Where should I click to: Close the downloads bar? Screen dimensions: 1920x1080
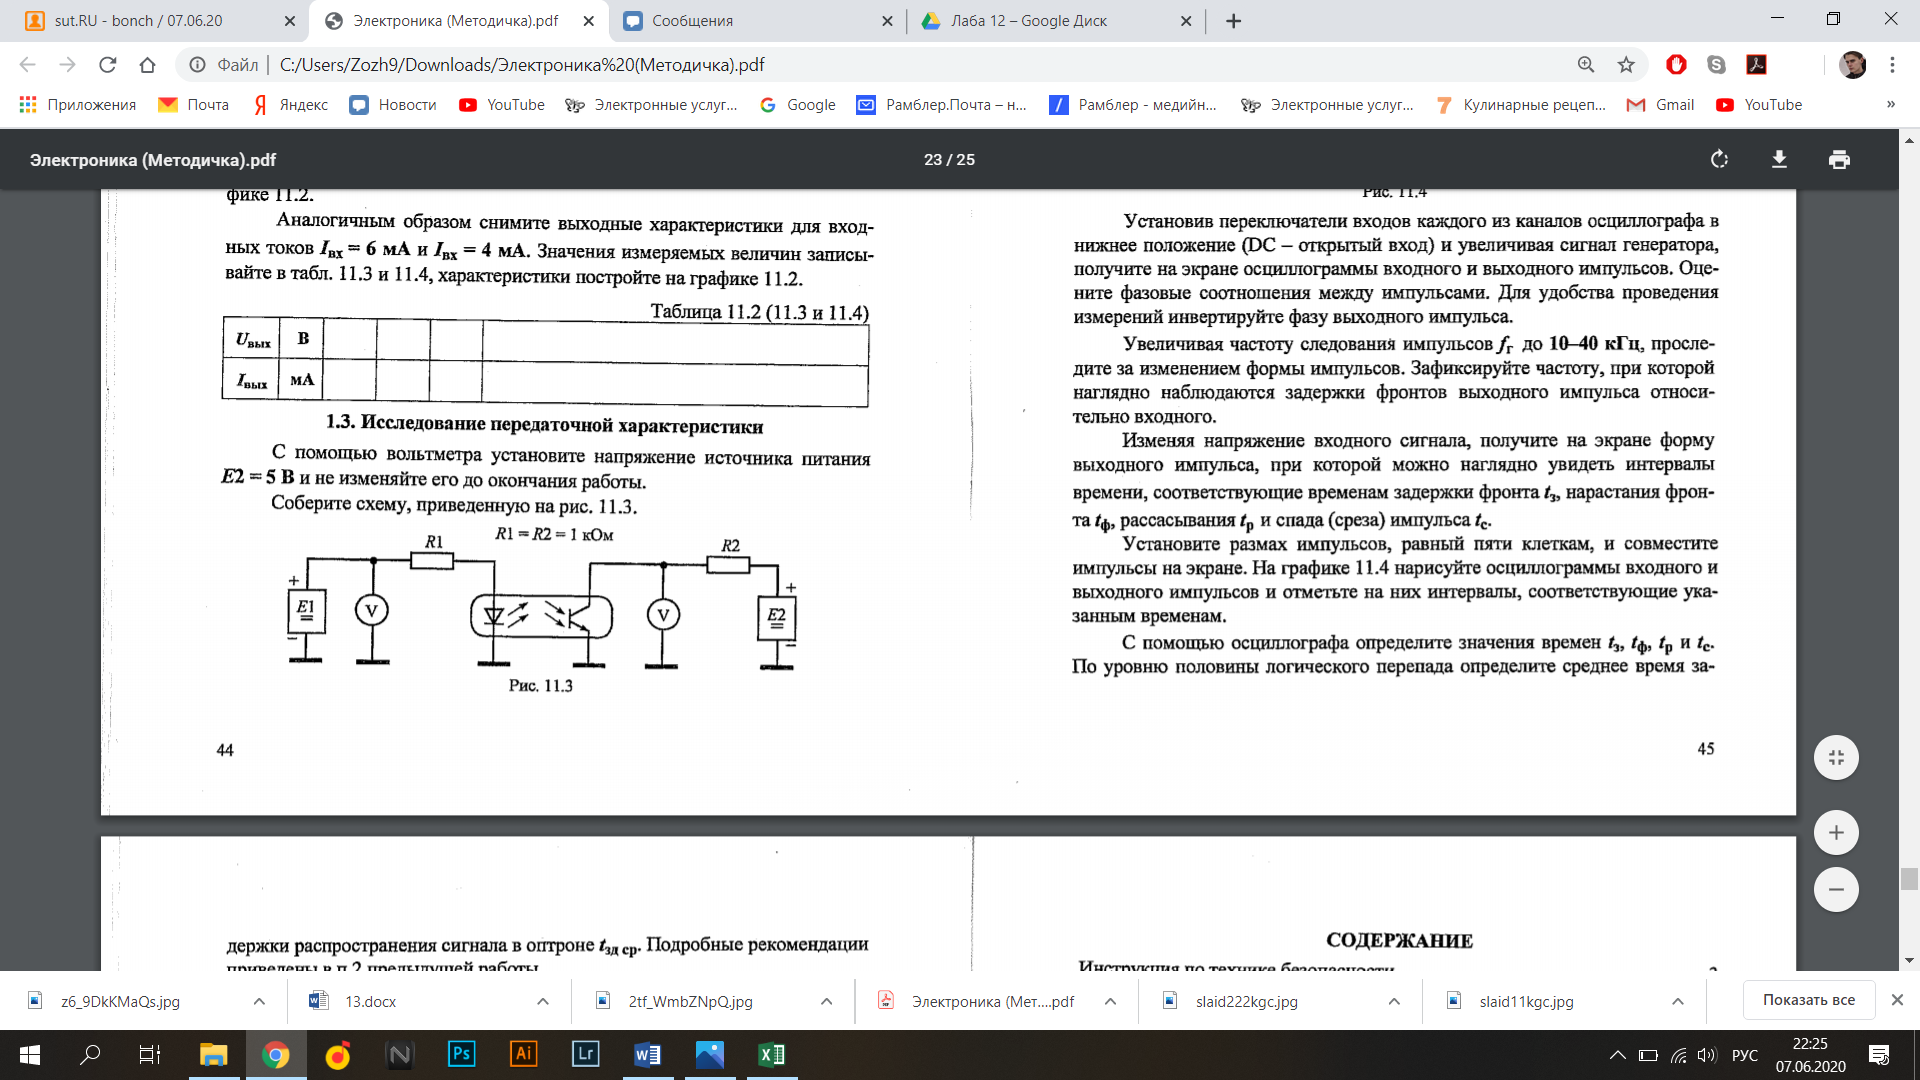[1897, 1000]
